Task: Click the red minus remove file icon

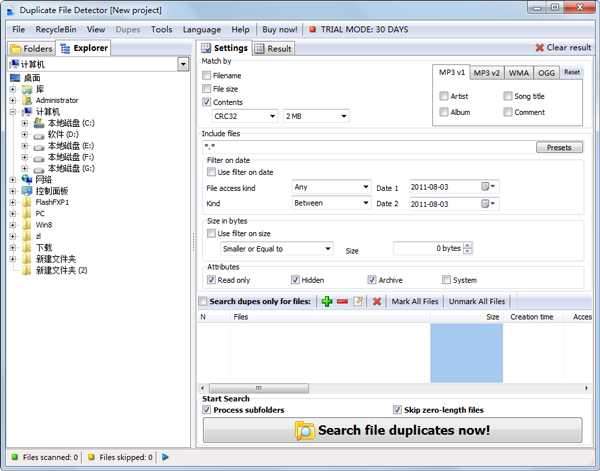Action: pos(343,301)
